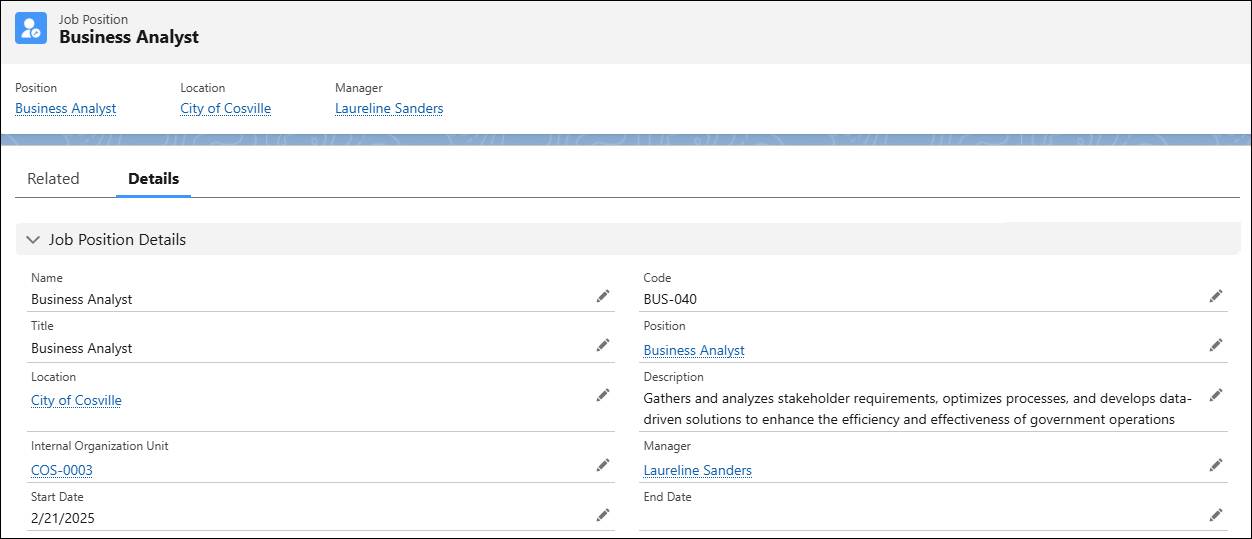
Task: Click the Business Analyst value under Title
Action: click(x=81, y=348)
